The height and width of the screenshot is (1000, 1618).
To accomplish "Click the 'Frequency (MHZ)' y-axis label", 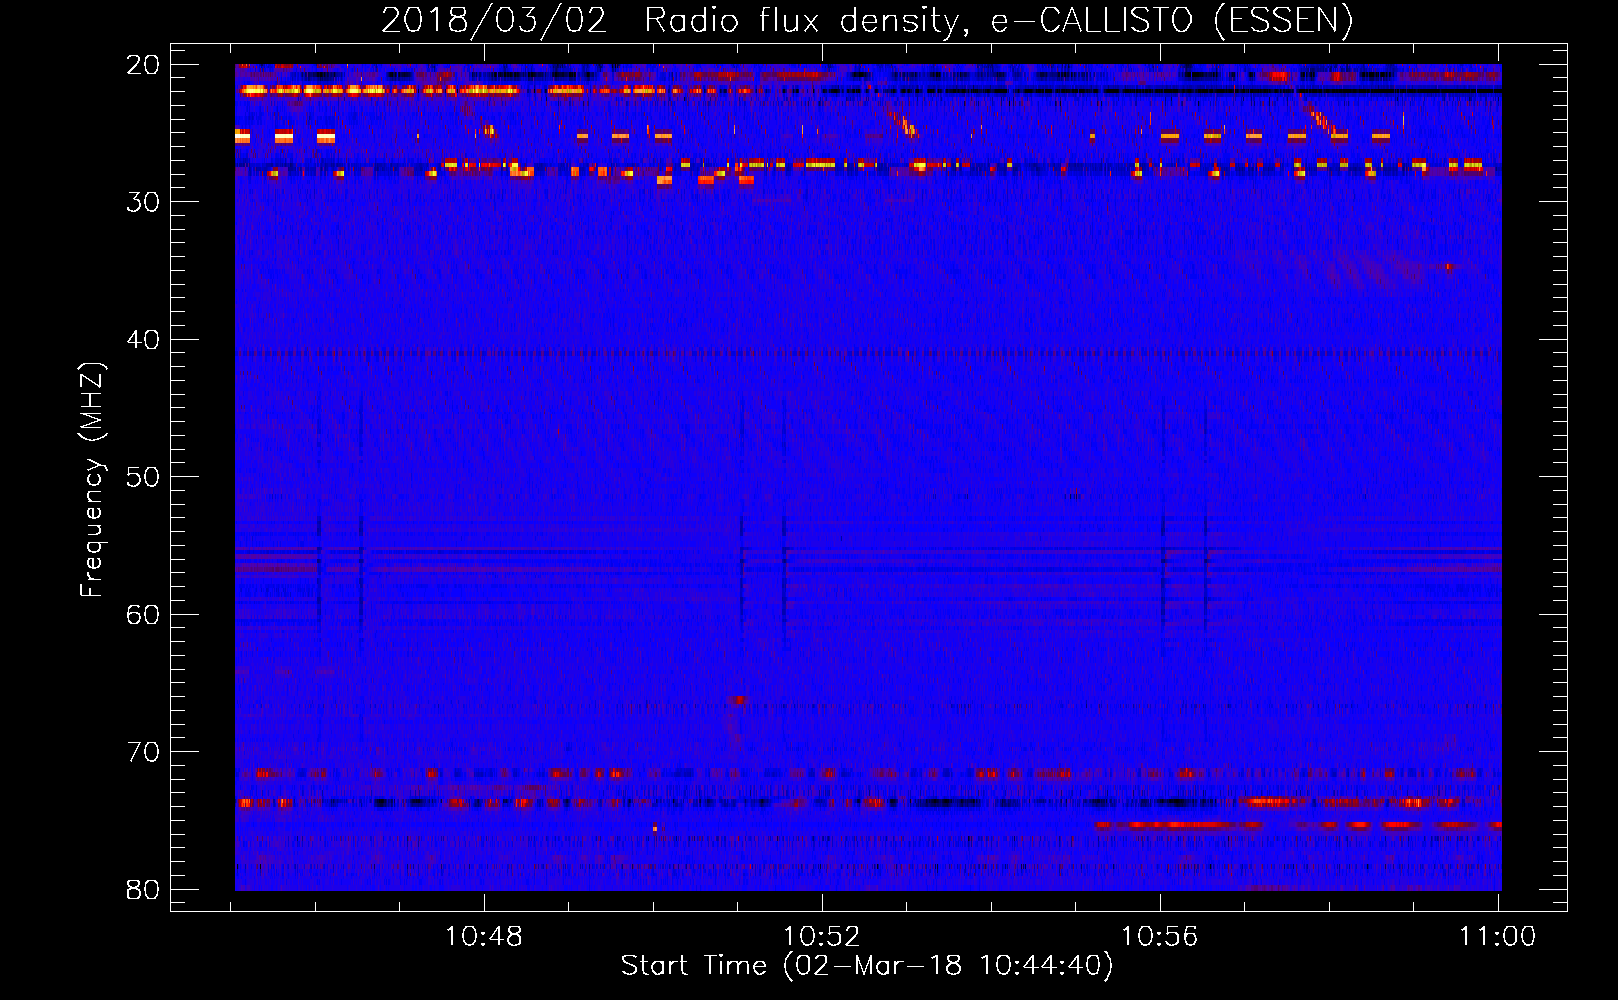I will point(91,479).
